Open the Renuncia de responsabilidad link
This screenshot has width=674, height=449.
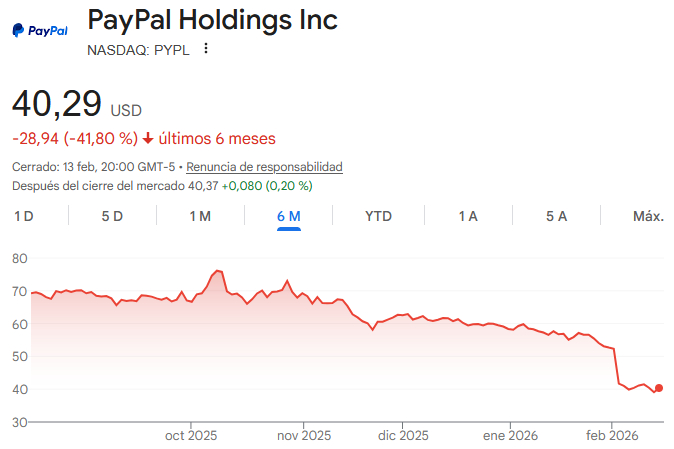coord(264,167)
